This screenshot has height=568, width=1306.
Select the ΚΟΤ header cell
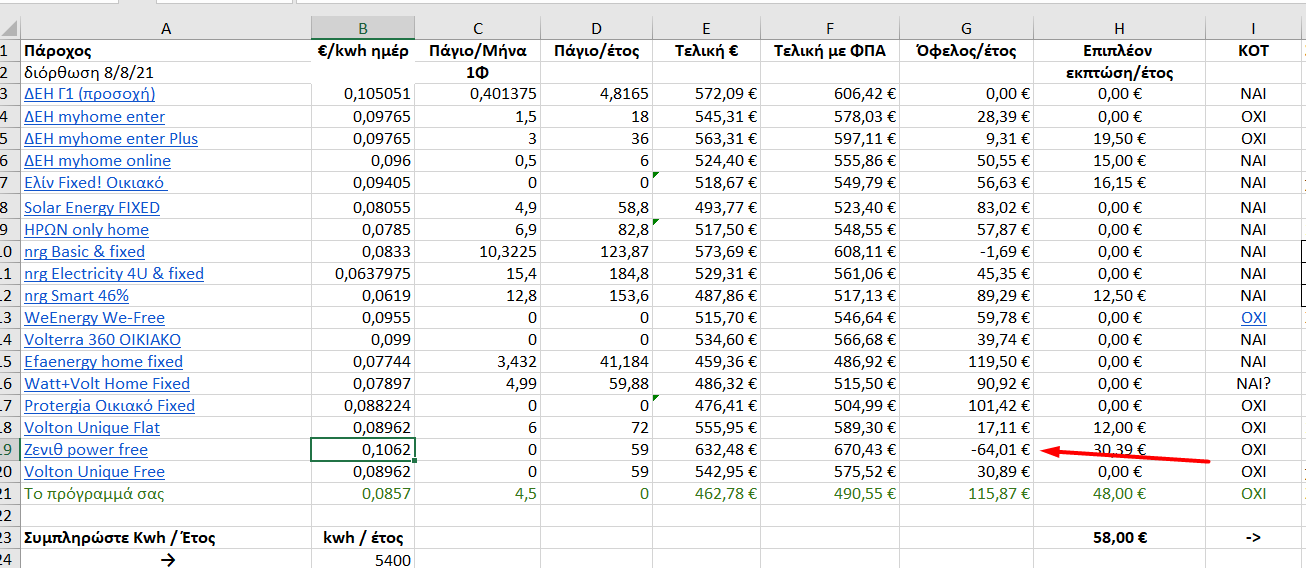pos(1253,51)
